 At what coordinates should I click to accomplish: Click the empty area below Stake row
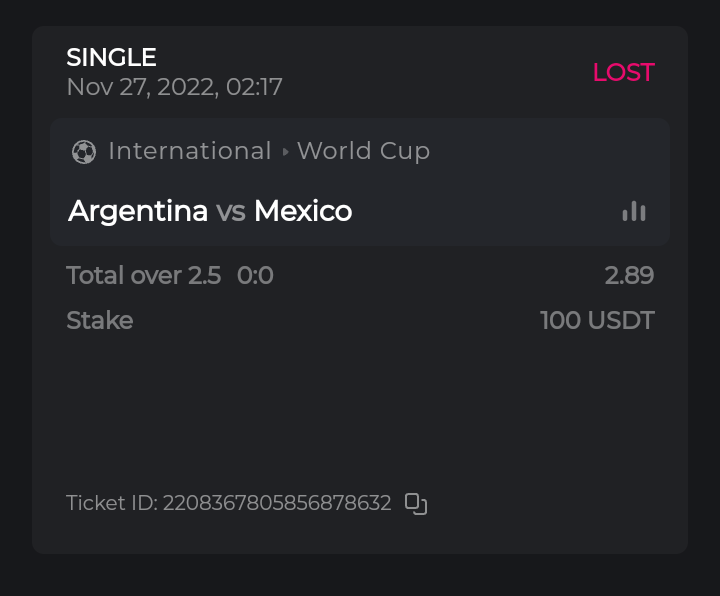coord(360,410)
